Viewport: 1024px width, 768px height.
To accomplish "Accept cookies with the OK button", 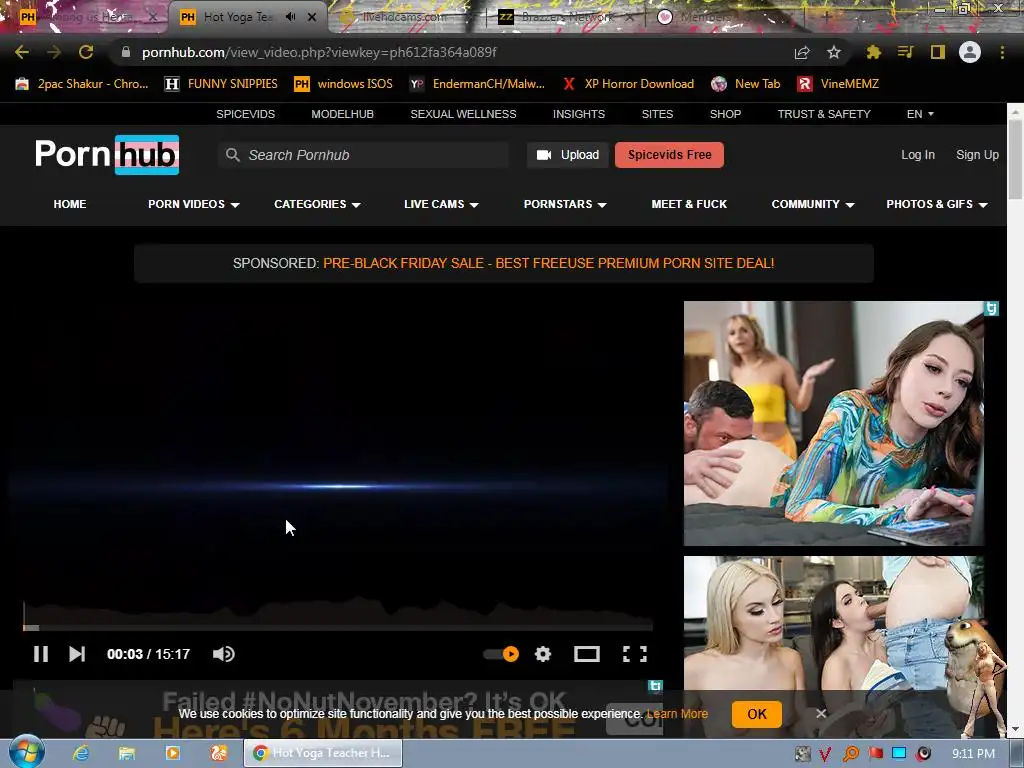I will 756,714.
